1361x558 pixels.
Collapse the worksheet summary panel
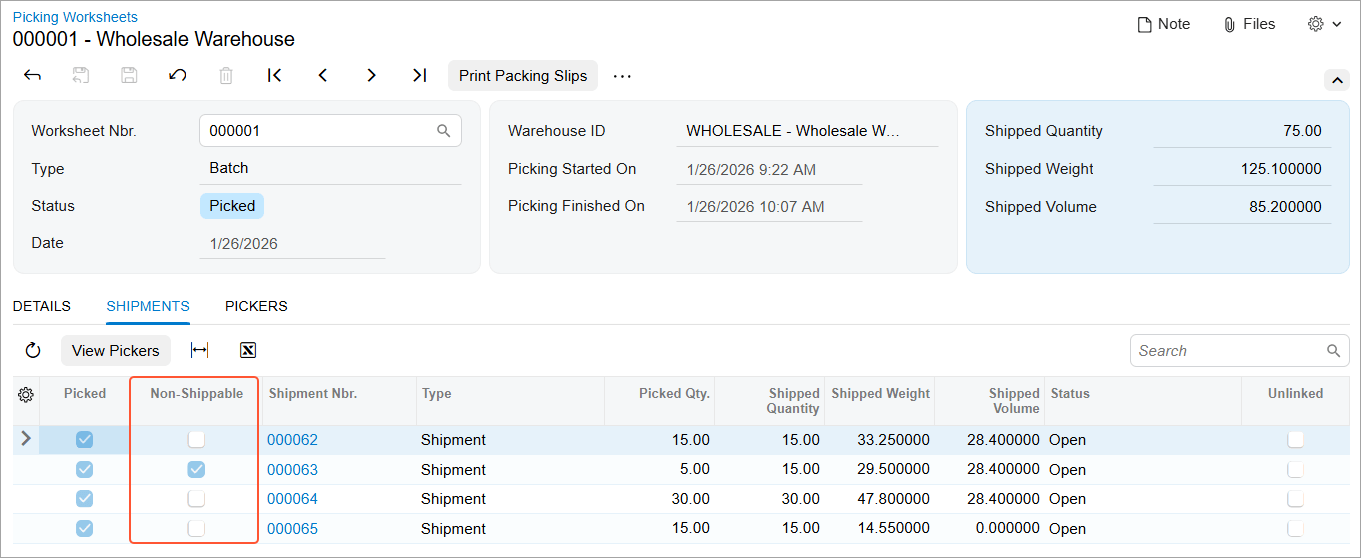coord(1336,80)
